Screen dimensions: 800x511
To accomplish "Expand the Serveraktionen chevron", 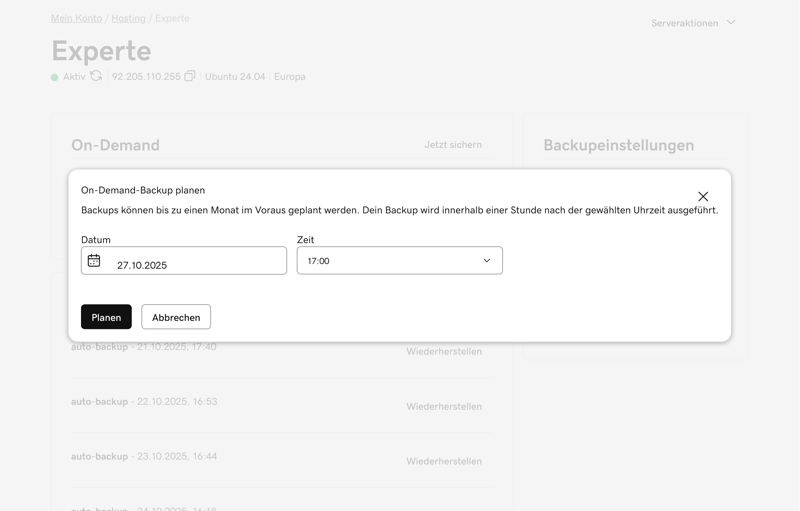I will [x=731, y=22].
